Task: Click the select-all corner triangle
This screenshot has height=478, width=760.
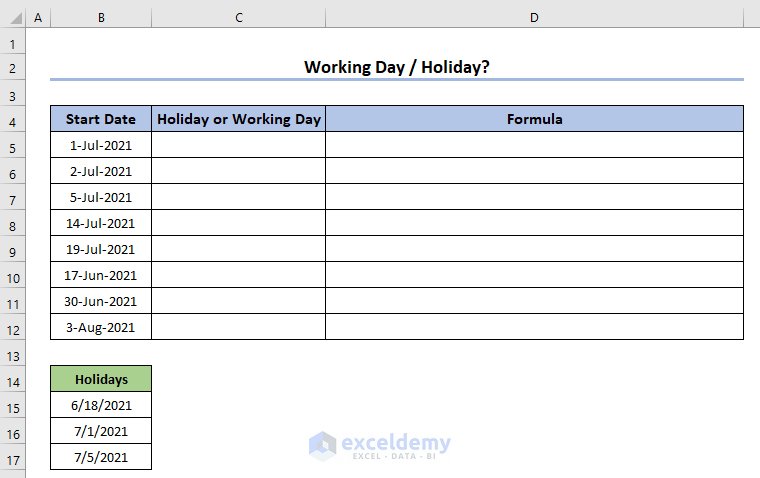Action: (x=13, y=18)
